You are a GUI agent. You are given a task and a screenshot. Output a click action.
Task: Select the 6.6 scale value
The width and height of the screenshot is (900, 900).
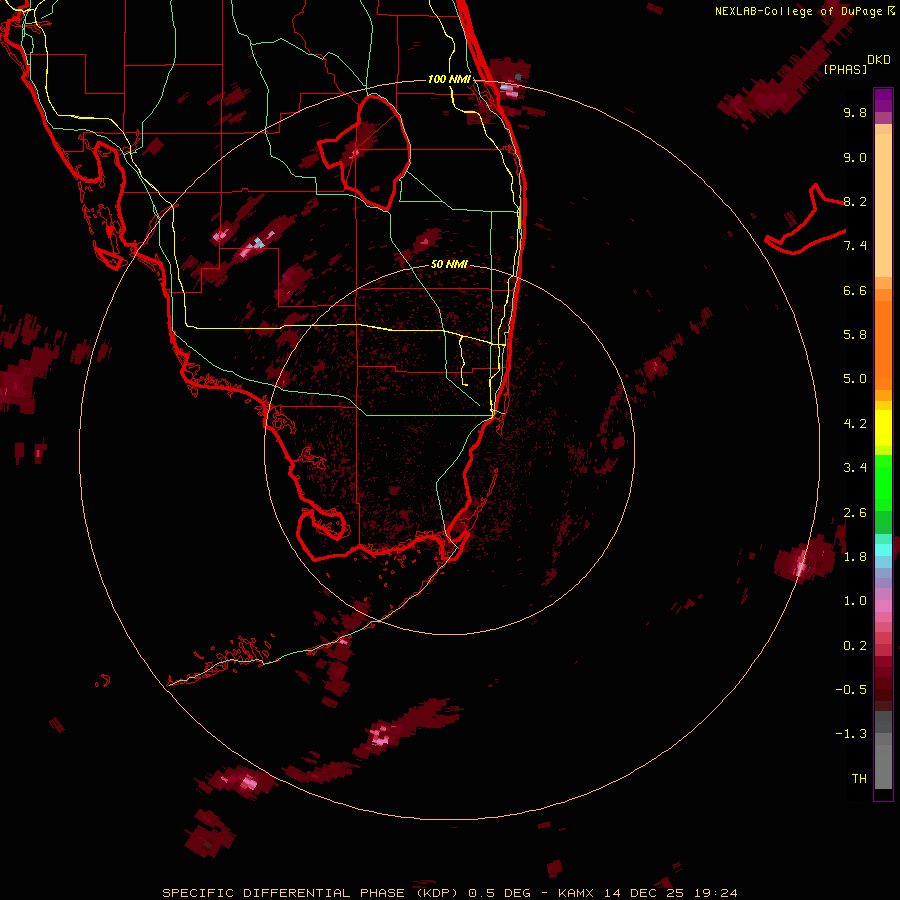855,290
